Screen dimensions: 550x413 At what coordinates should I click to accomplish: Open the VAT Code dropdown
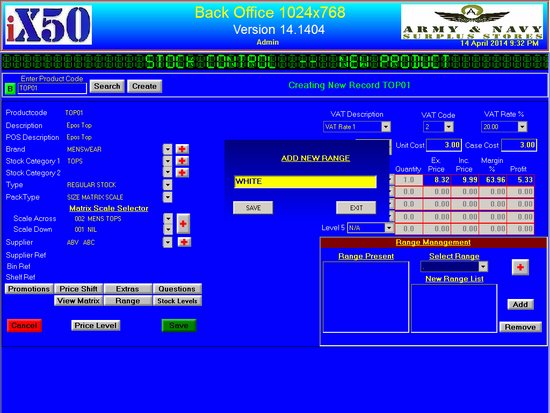pos(449,127)
